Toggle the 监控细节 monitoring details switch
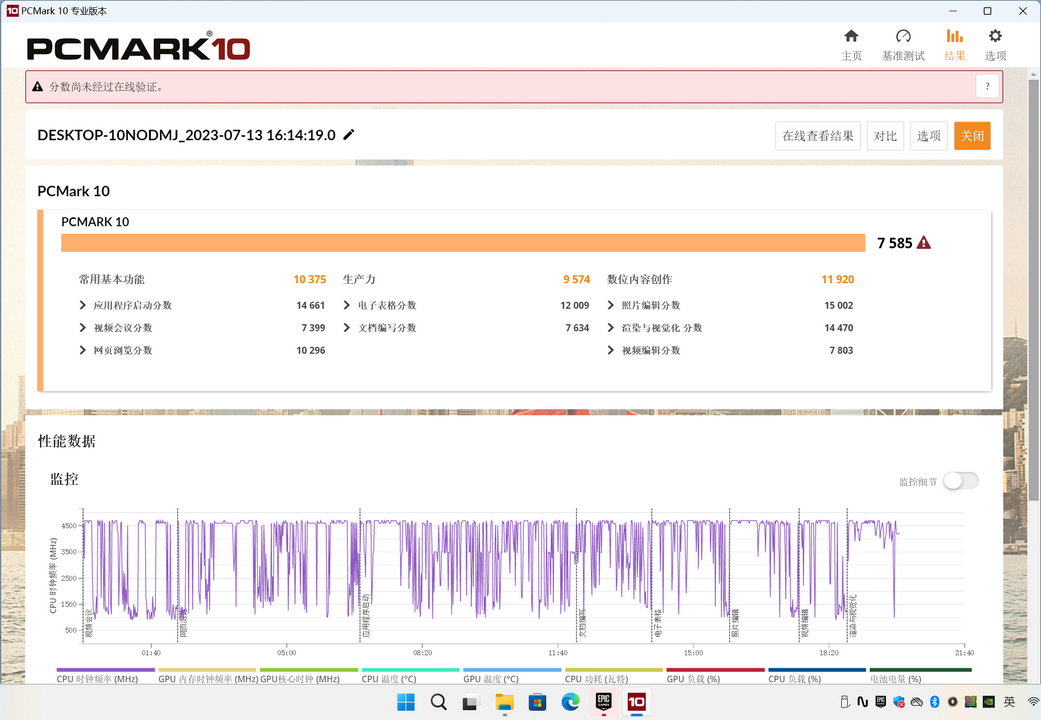Viewport: 1041px width, 720px height. [x=961, y=481]
